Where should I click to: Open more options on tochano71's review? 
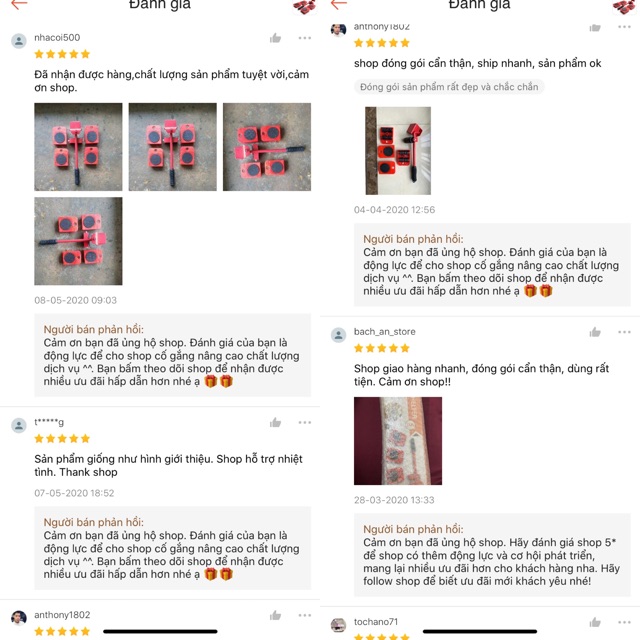click(x=624, y=622)
